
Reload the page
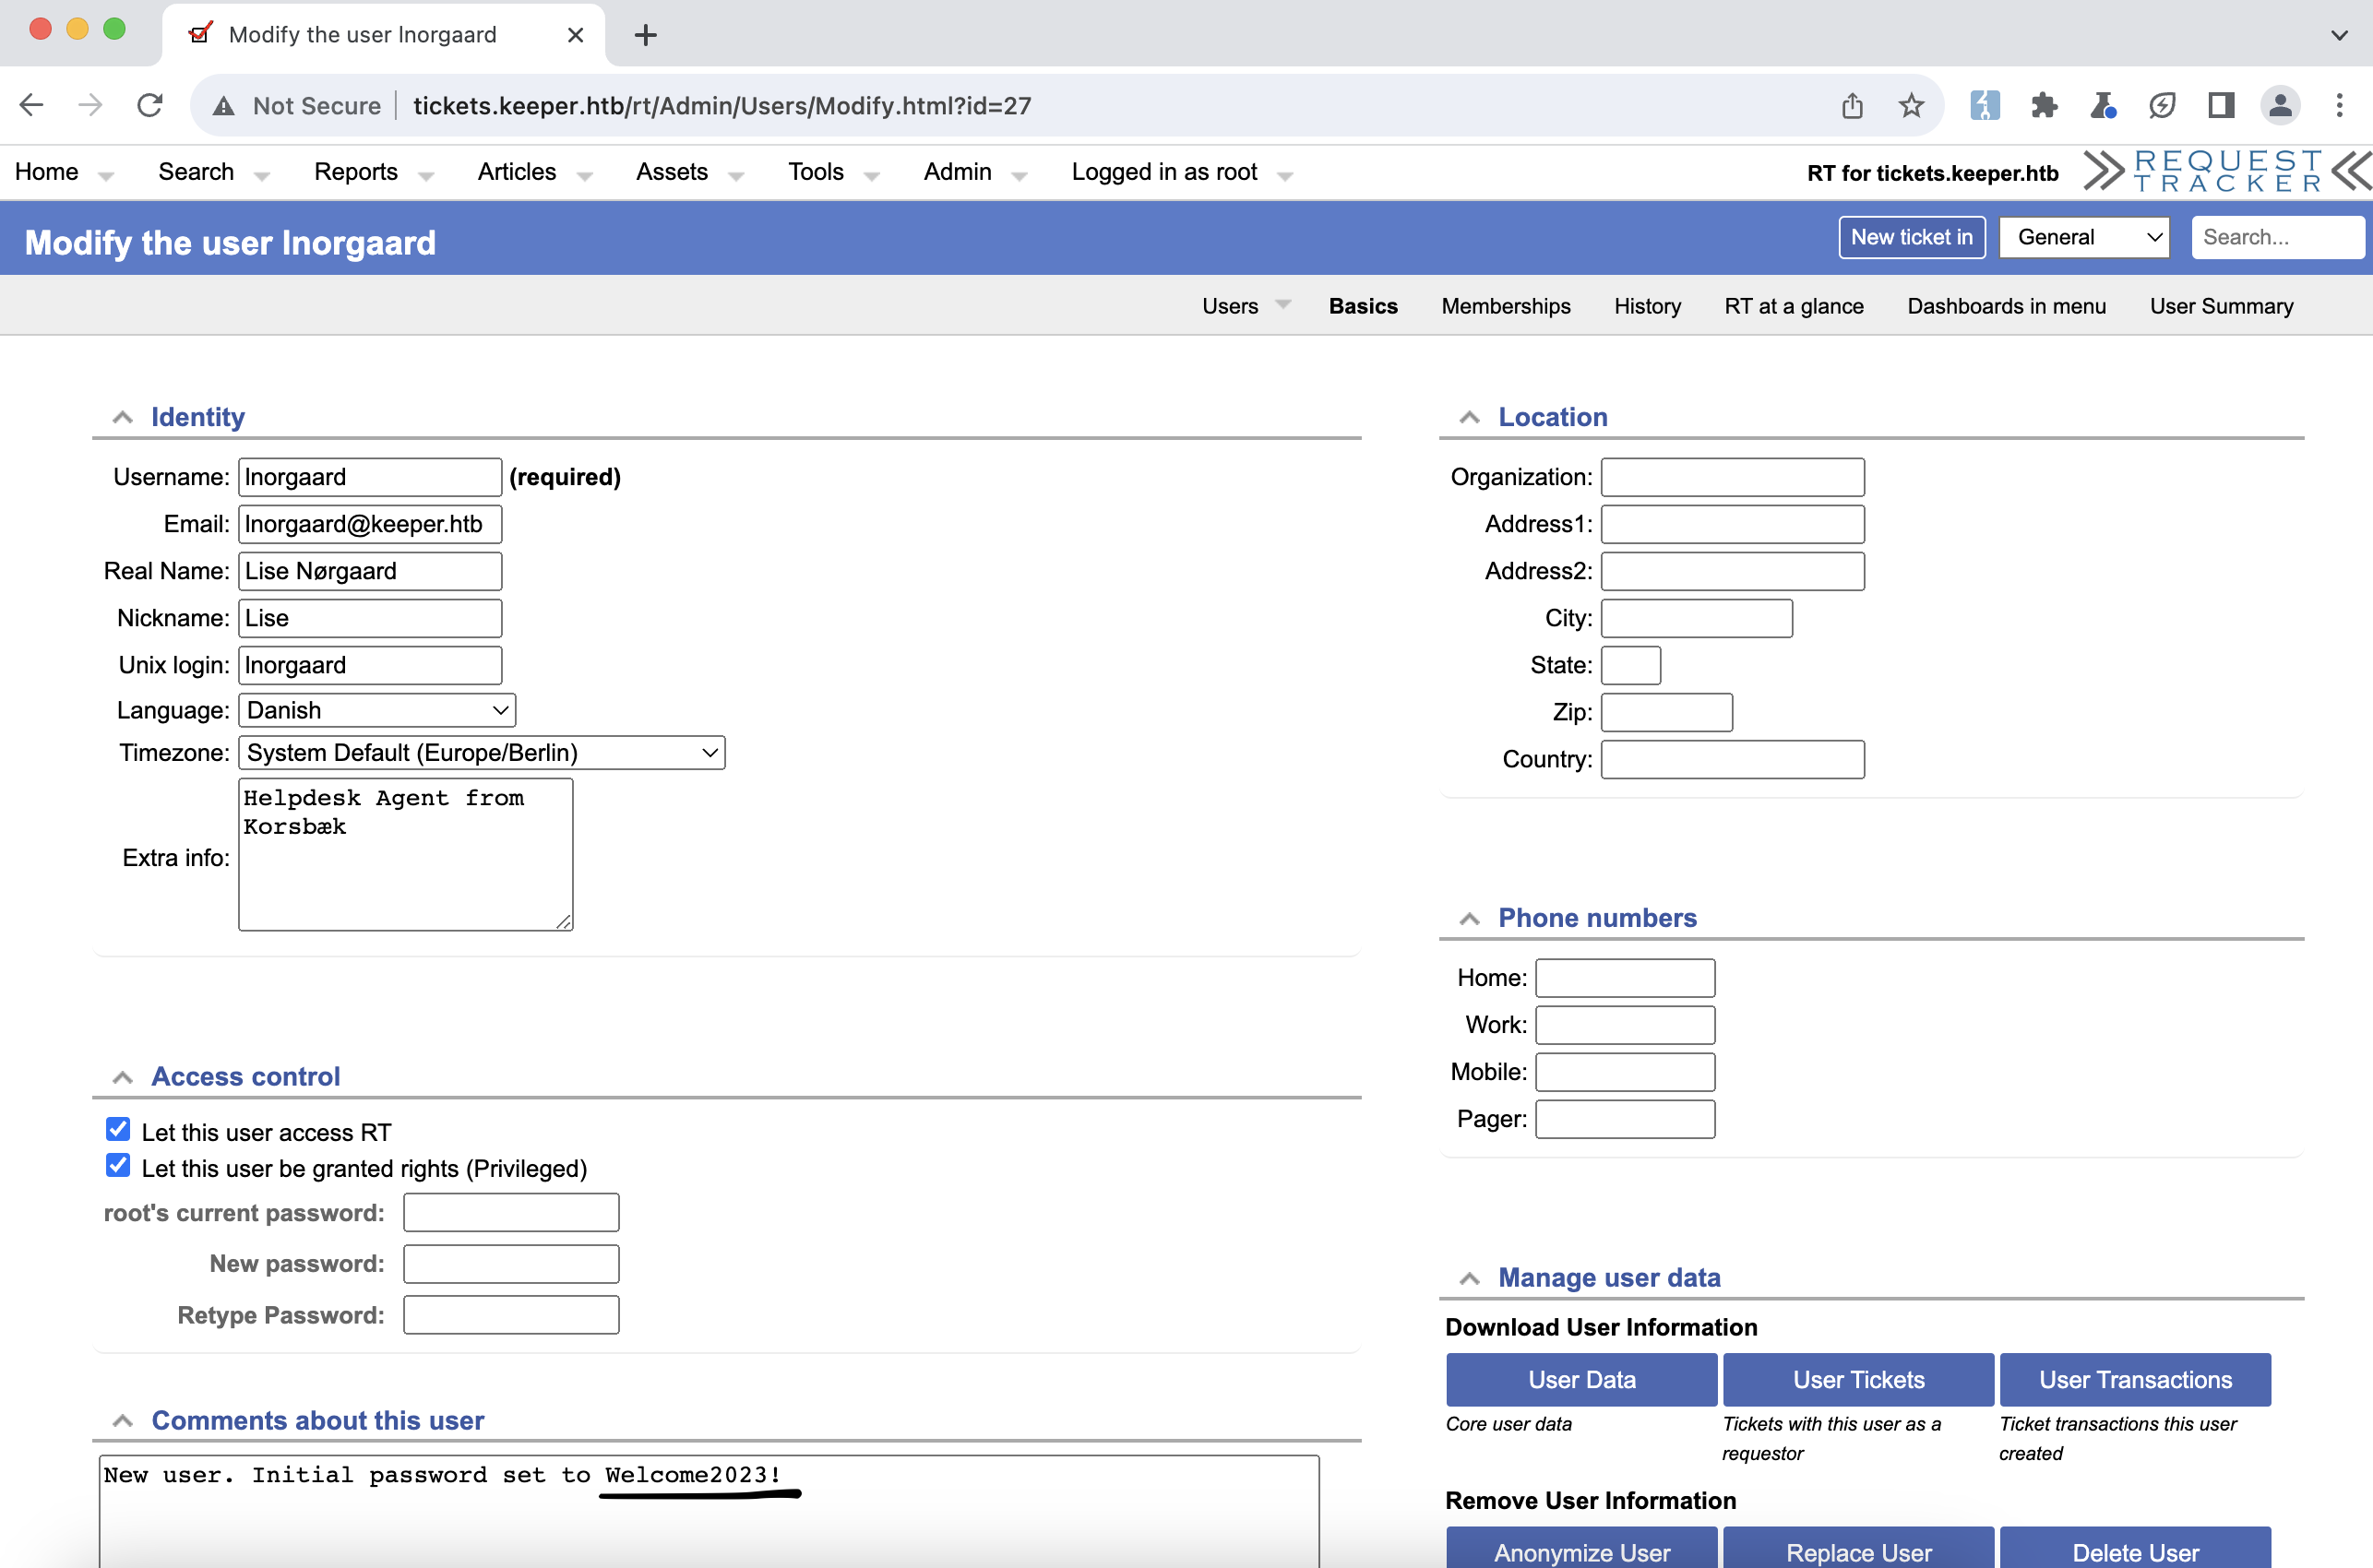click(150, 105)
